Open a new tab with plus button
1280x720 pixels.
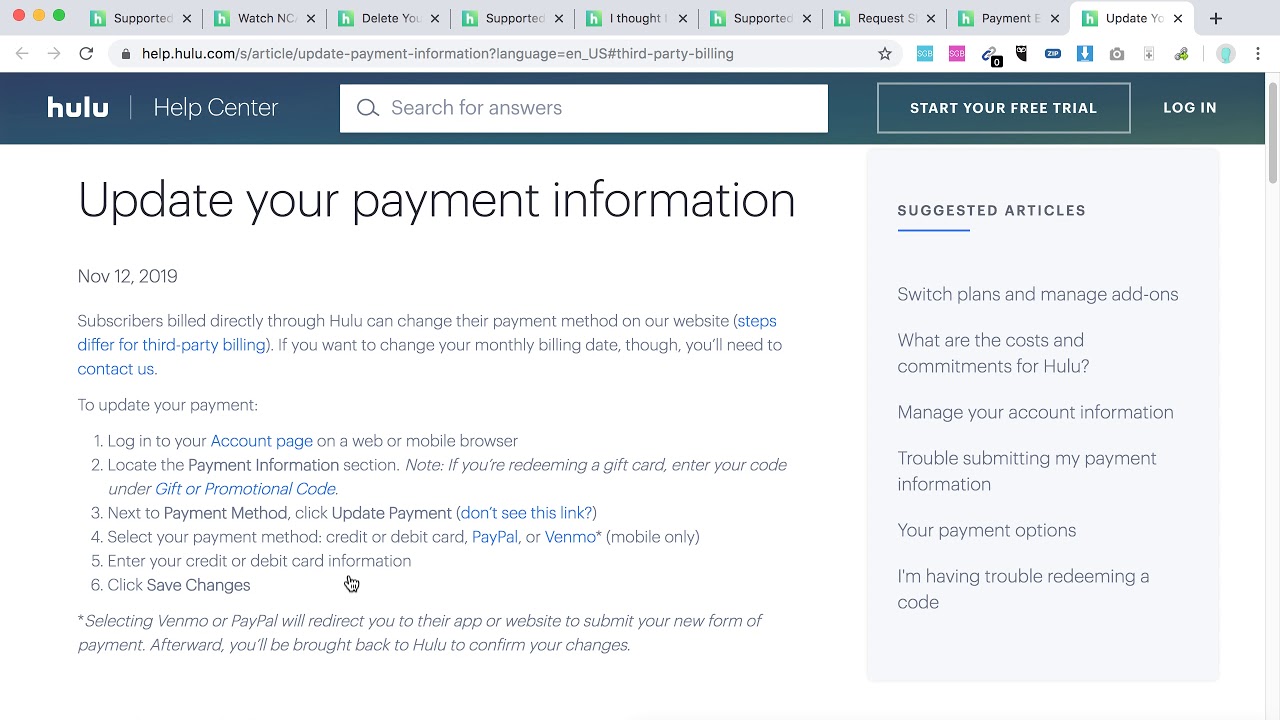point(1216,18)
